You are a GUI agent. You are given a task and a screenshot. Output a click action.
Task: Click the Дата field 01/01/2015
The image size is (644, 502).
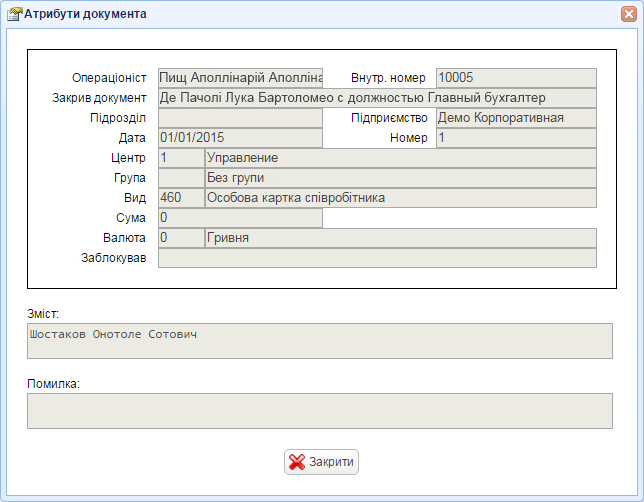pyautogui.click(x=240, y=138)
